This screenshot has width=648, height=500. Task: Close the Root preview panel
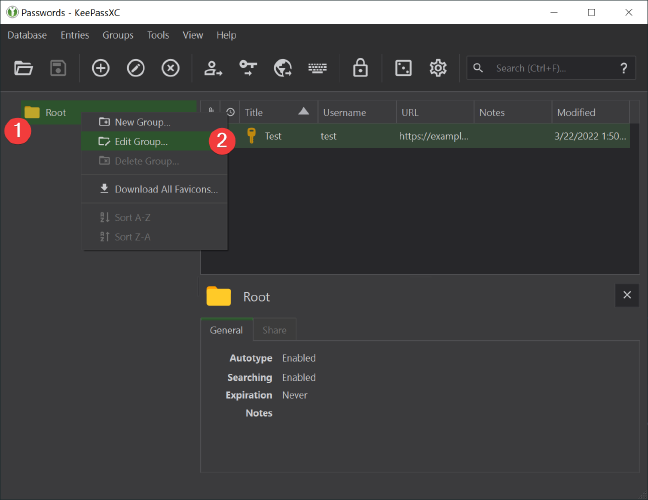click(627, 295)
